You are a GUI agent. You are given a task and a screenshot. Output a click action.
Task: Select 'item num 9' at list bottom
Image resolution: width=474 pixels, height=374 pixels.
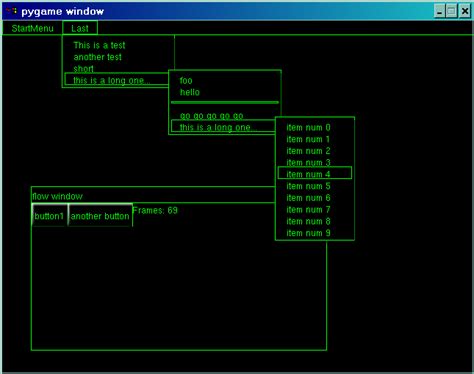pyautogui.click(x=308, y=233)
